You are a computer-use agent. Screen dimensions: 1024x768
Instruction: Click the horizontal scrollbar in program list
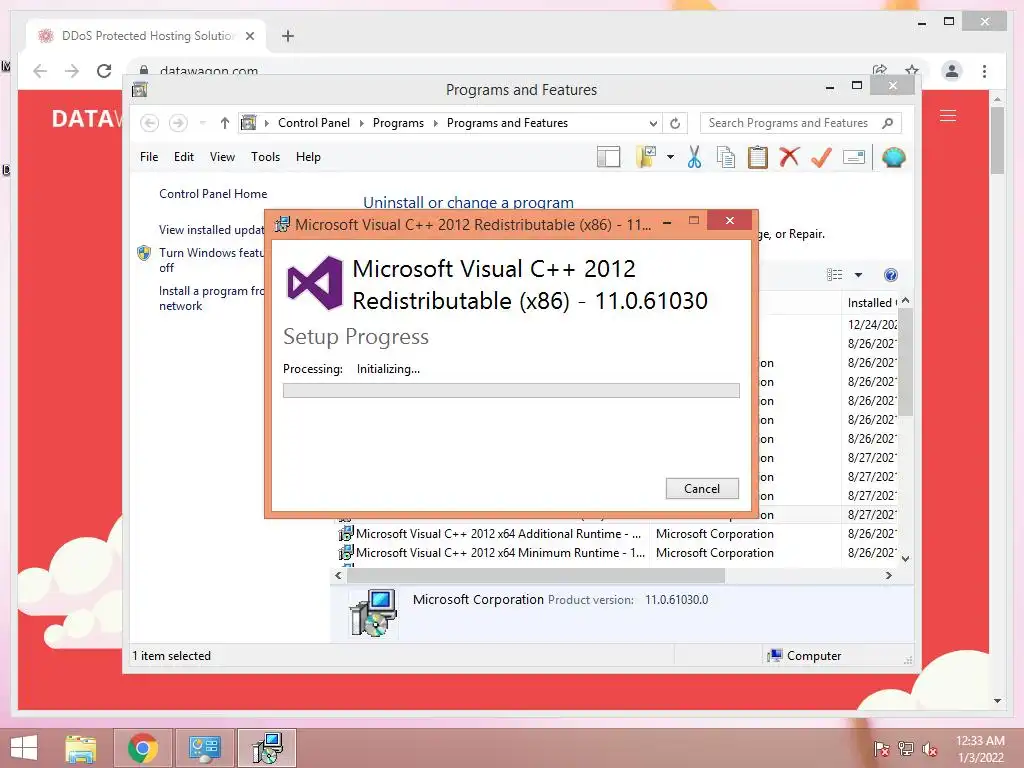tap(536, 575)
